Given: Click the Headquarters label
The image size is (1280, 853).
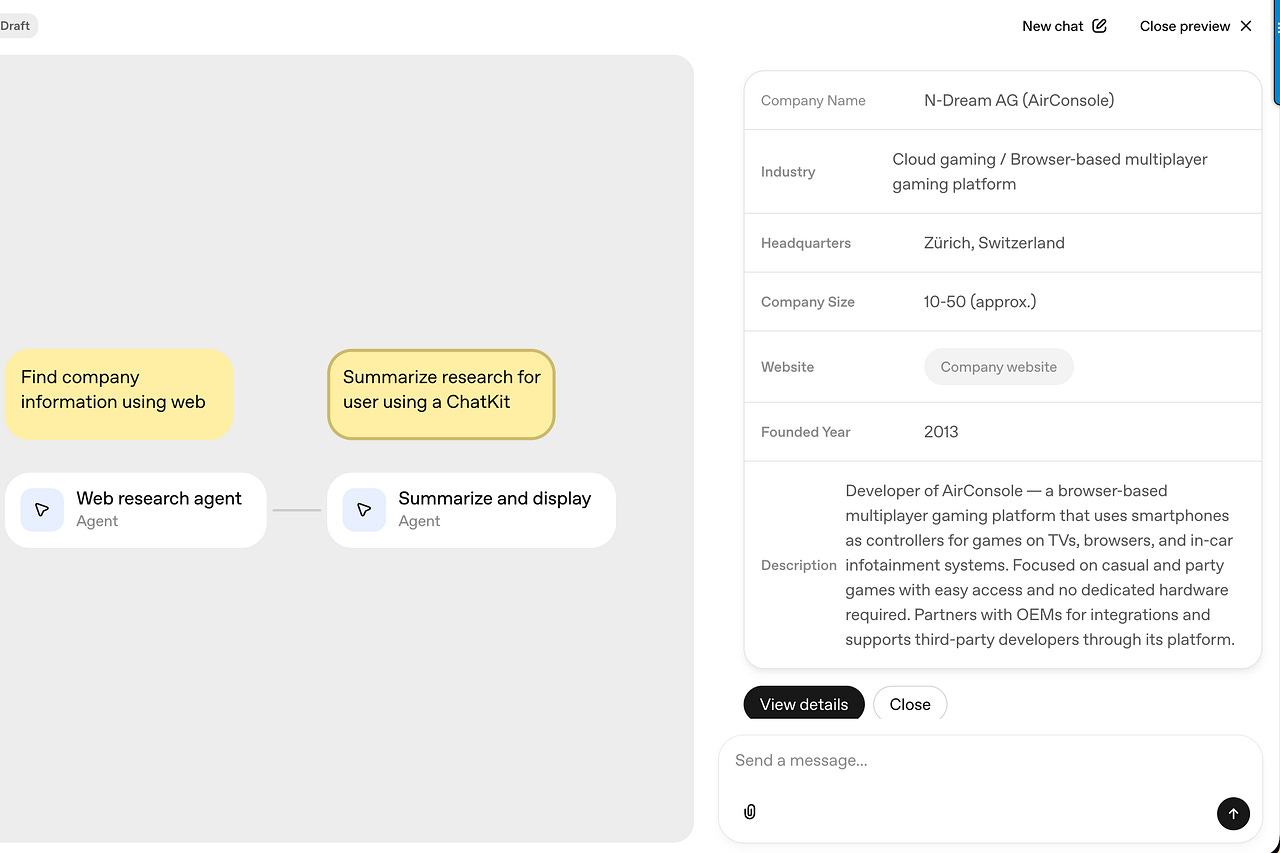Looking at the screenshot, I should pyautogui.click(x=806, y=243).
